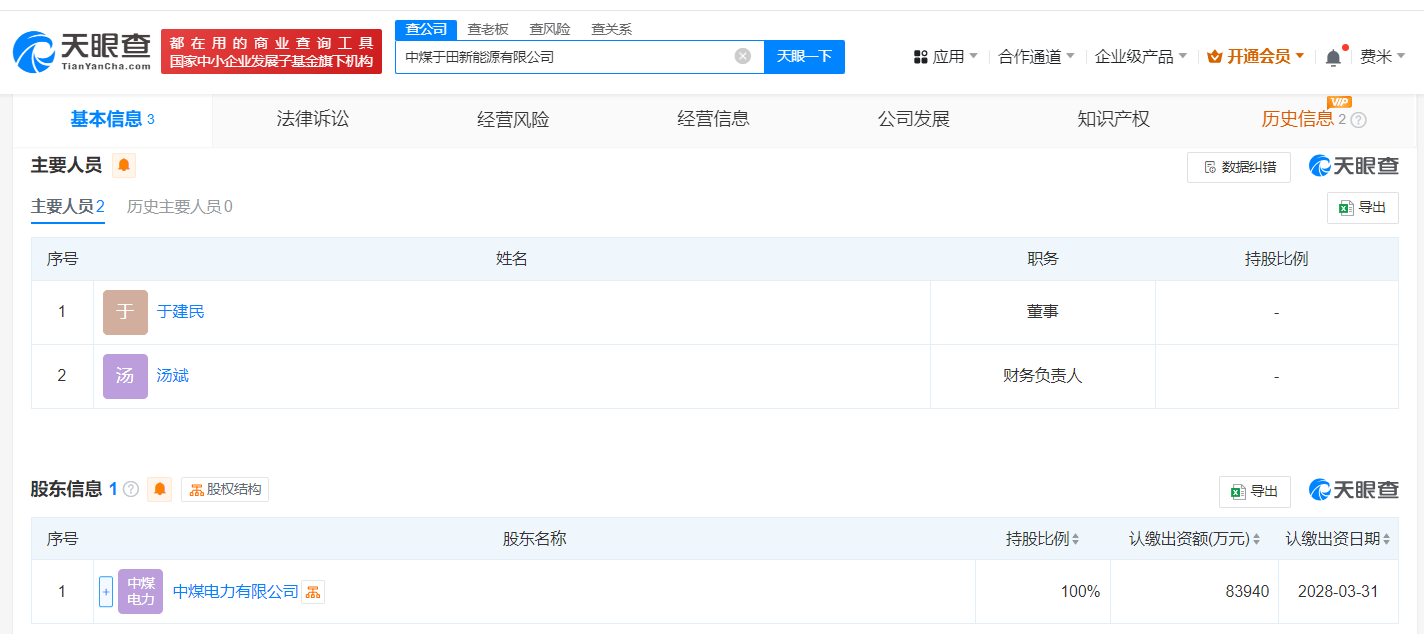Click the notification bell in top navigation

[1333, 57]
